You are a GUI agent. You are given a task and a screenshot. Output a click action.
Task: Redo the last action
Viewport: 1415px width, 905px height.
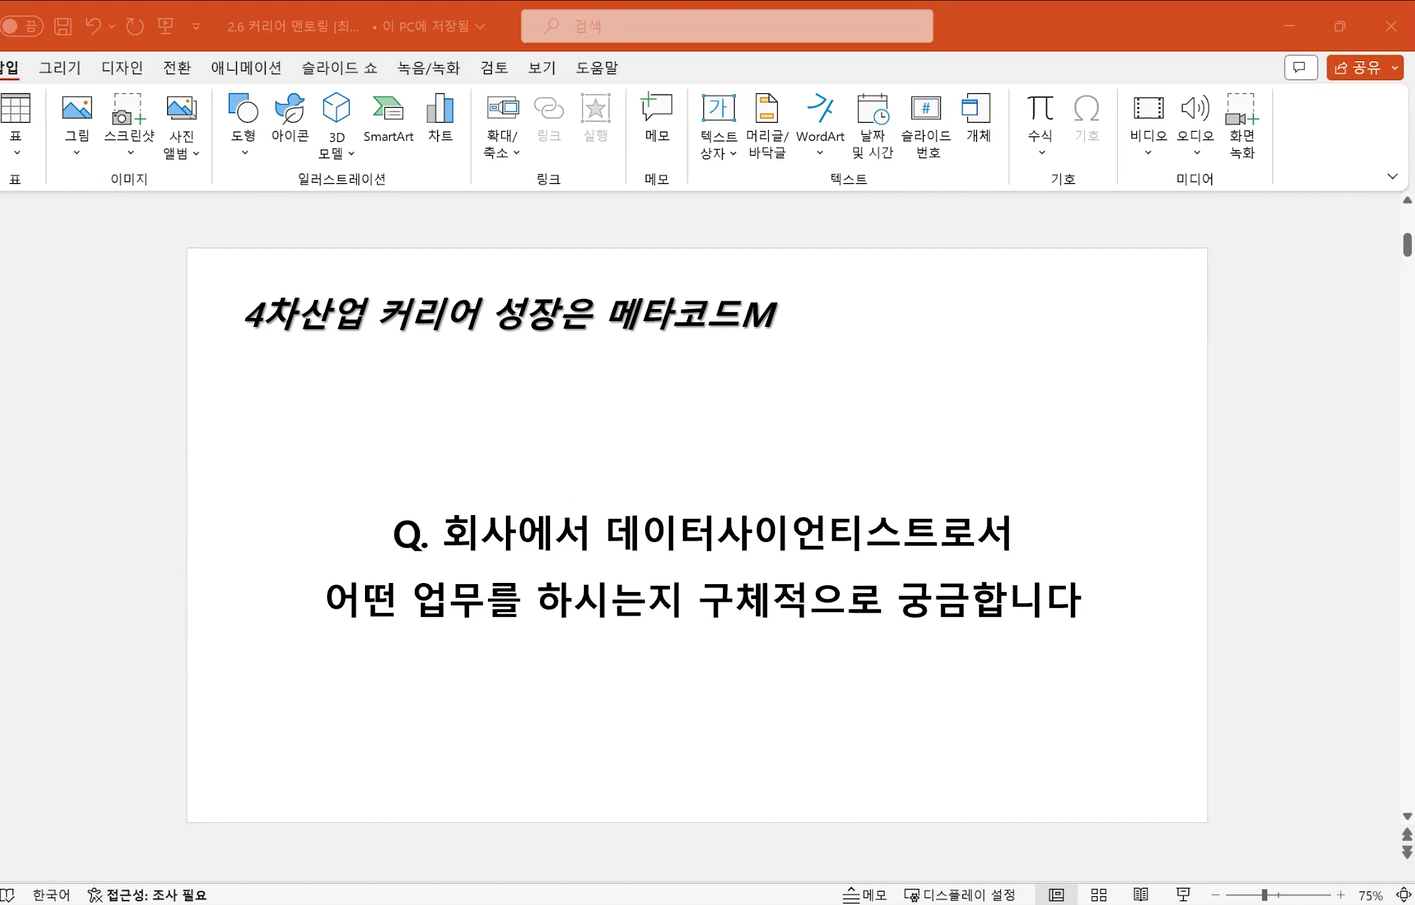[135, 26]
